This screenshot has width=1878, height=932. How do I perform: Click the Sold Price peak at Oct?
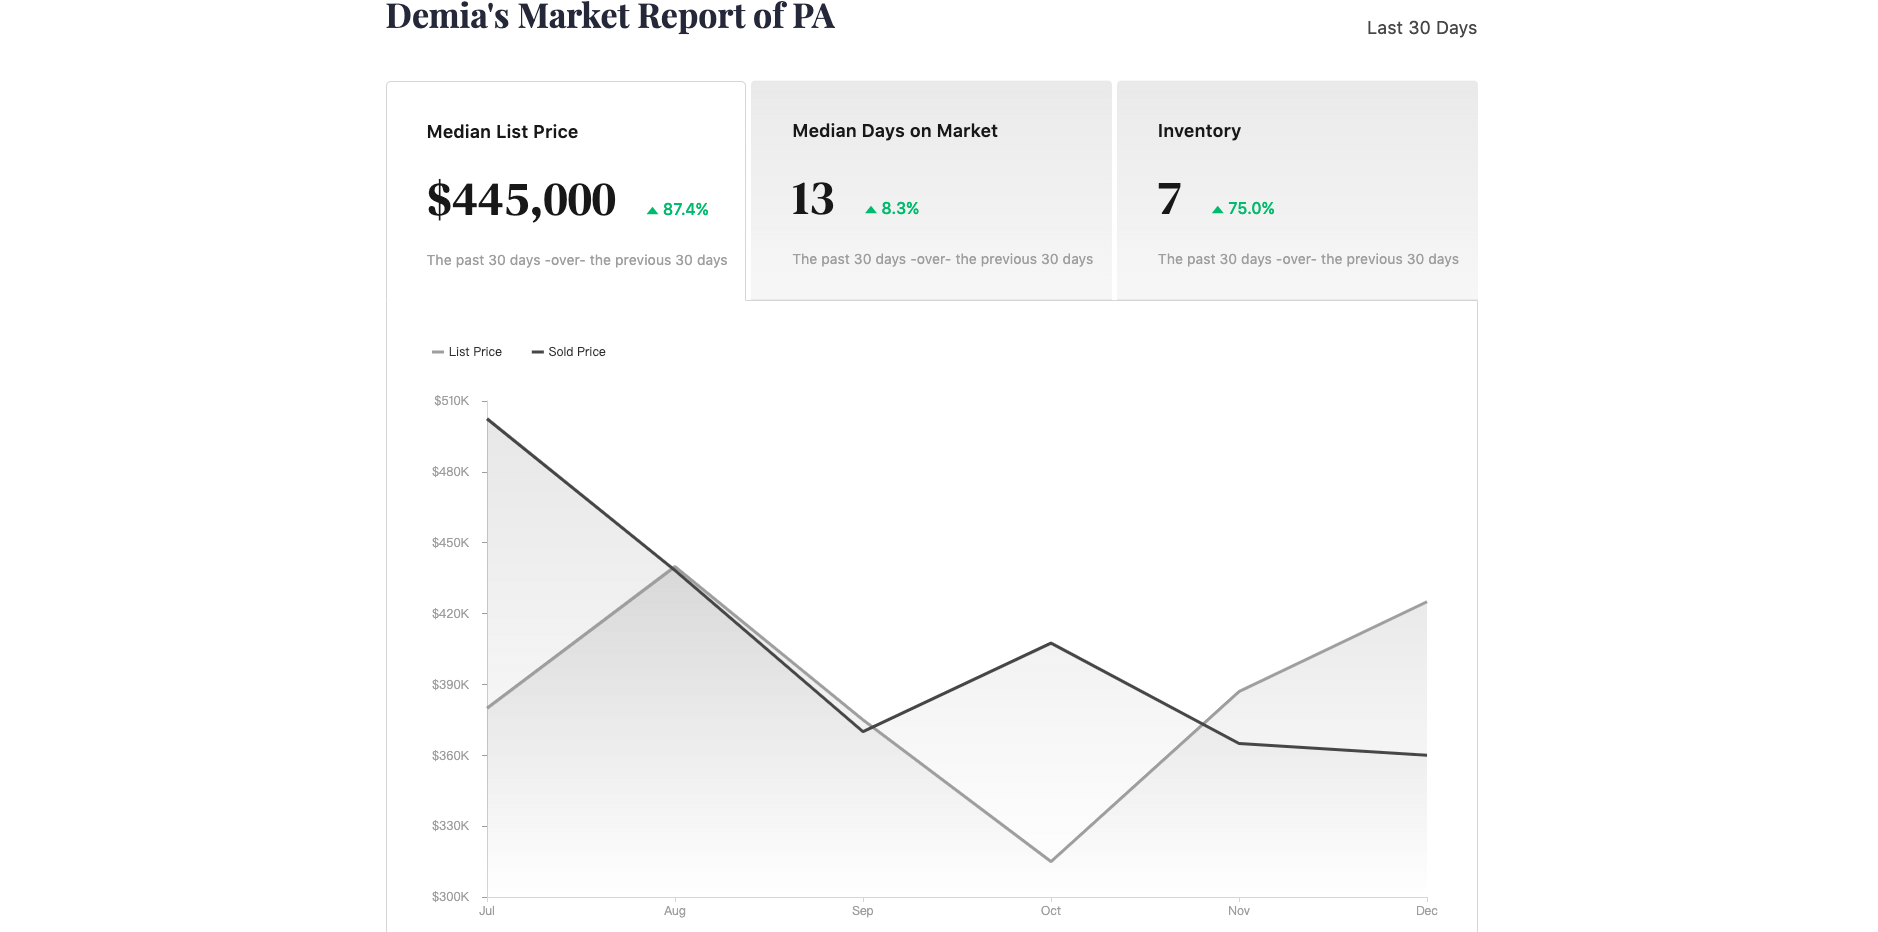pyautogui.click(x=1051, y=643)
